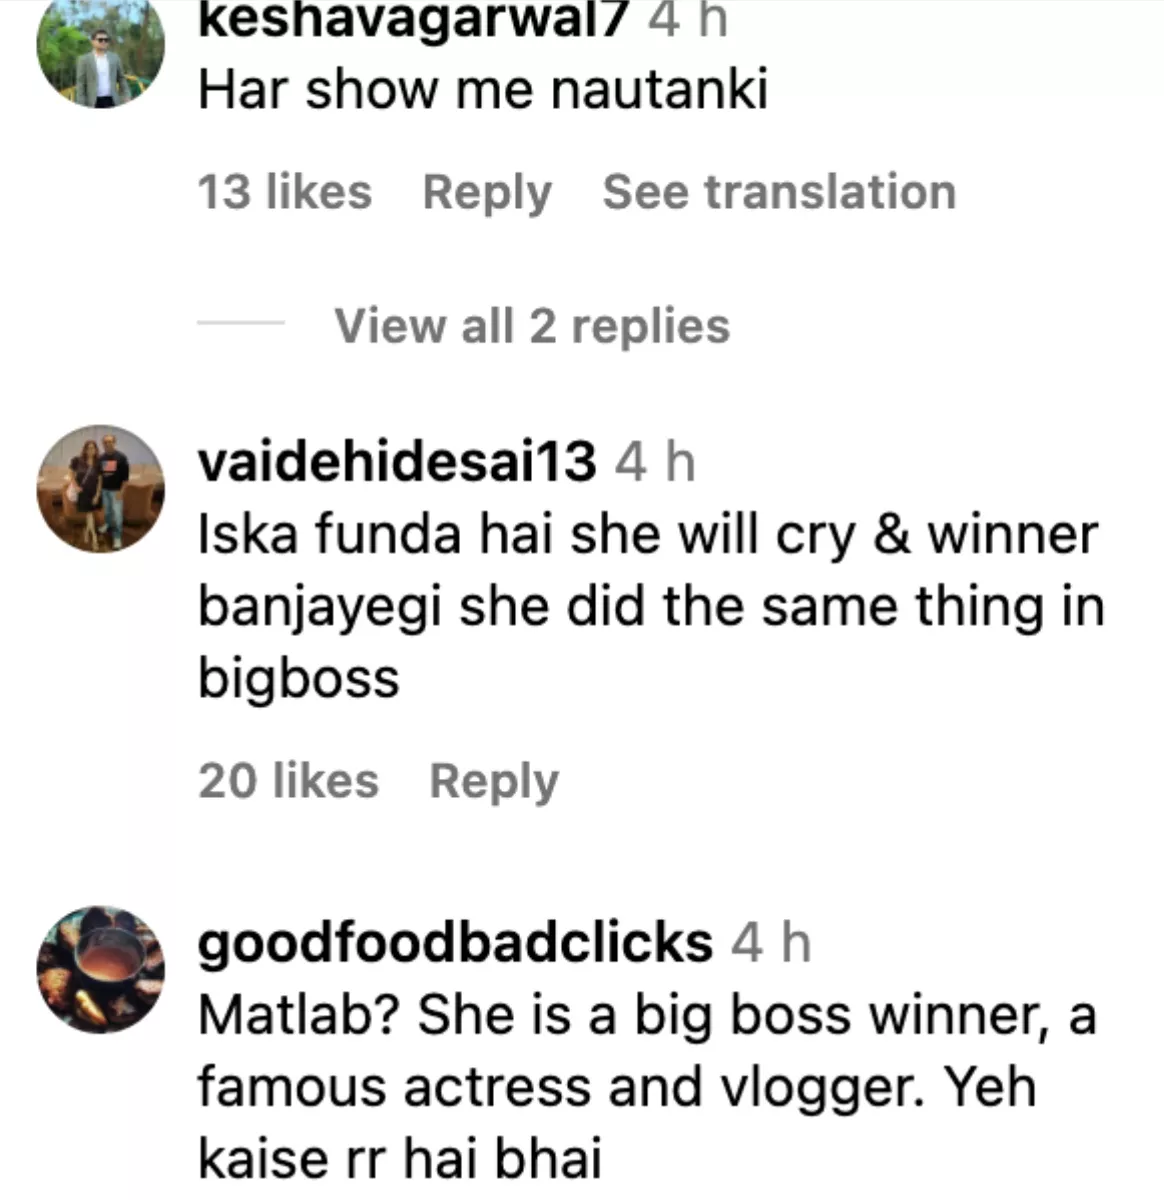1164x1200 pixels.
Task: View the 13 likes list
Action: [285, 192]
